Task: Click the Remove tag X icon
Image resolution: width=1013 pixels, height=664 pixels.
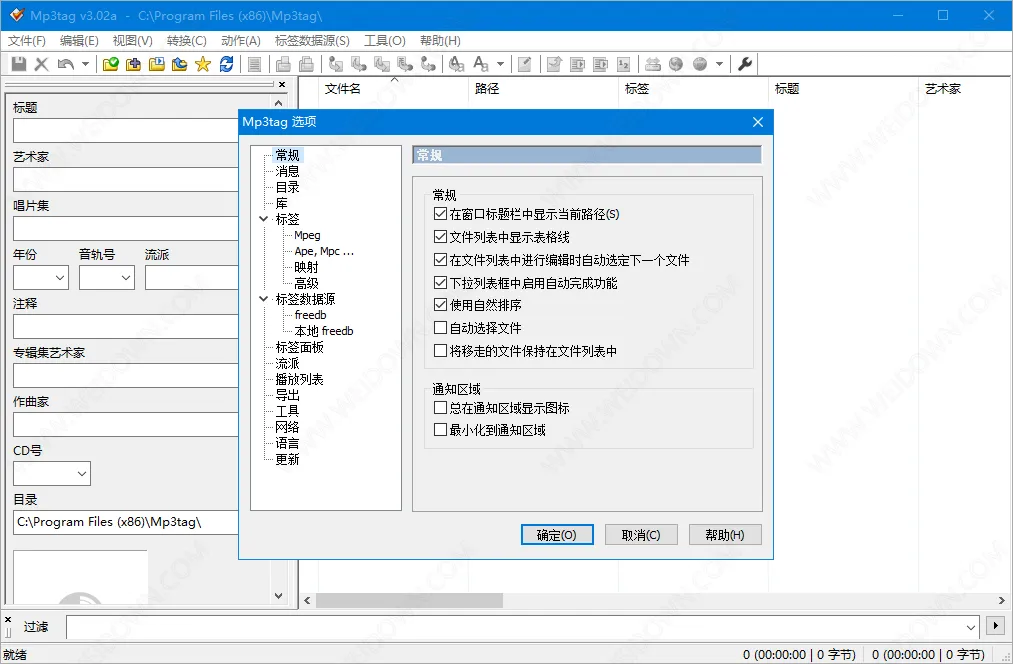Action: coord(41,64)
